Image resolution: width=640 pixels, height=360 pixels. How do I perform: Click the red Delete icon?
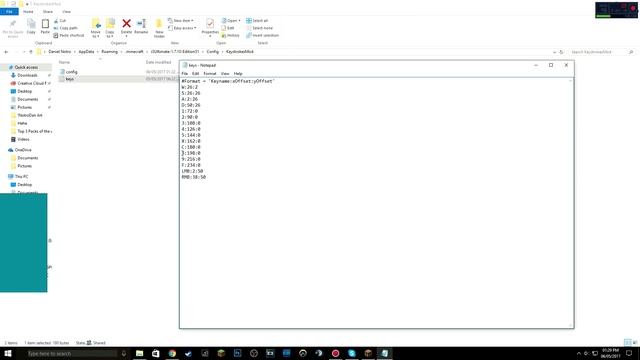tap(127, 24)
